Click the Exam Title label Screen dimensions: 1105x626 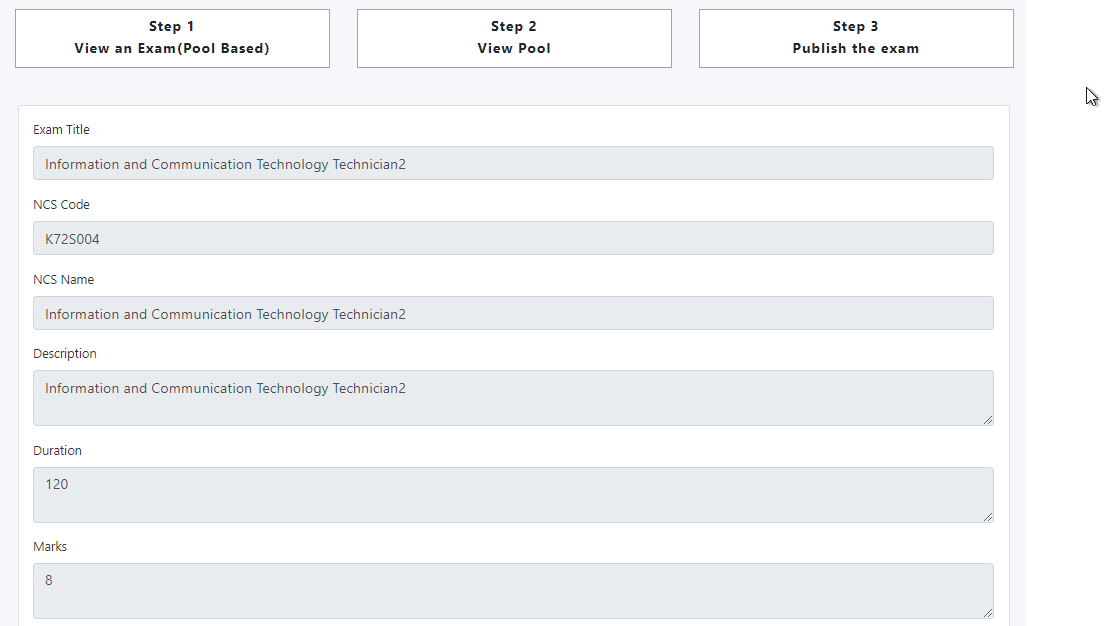(x=61, y=130)
